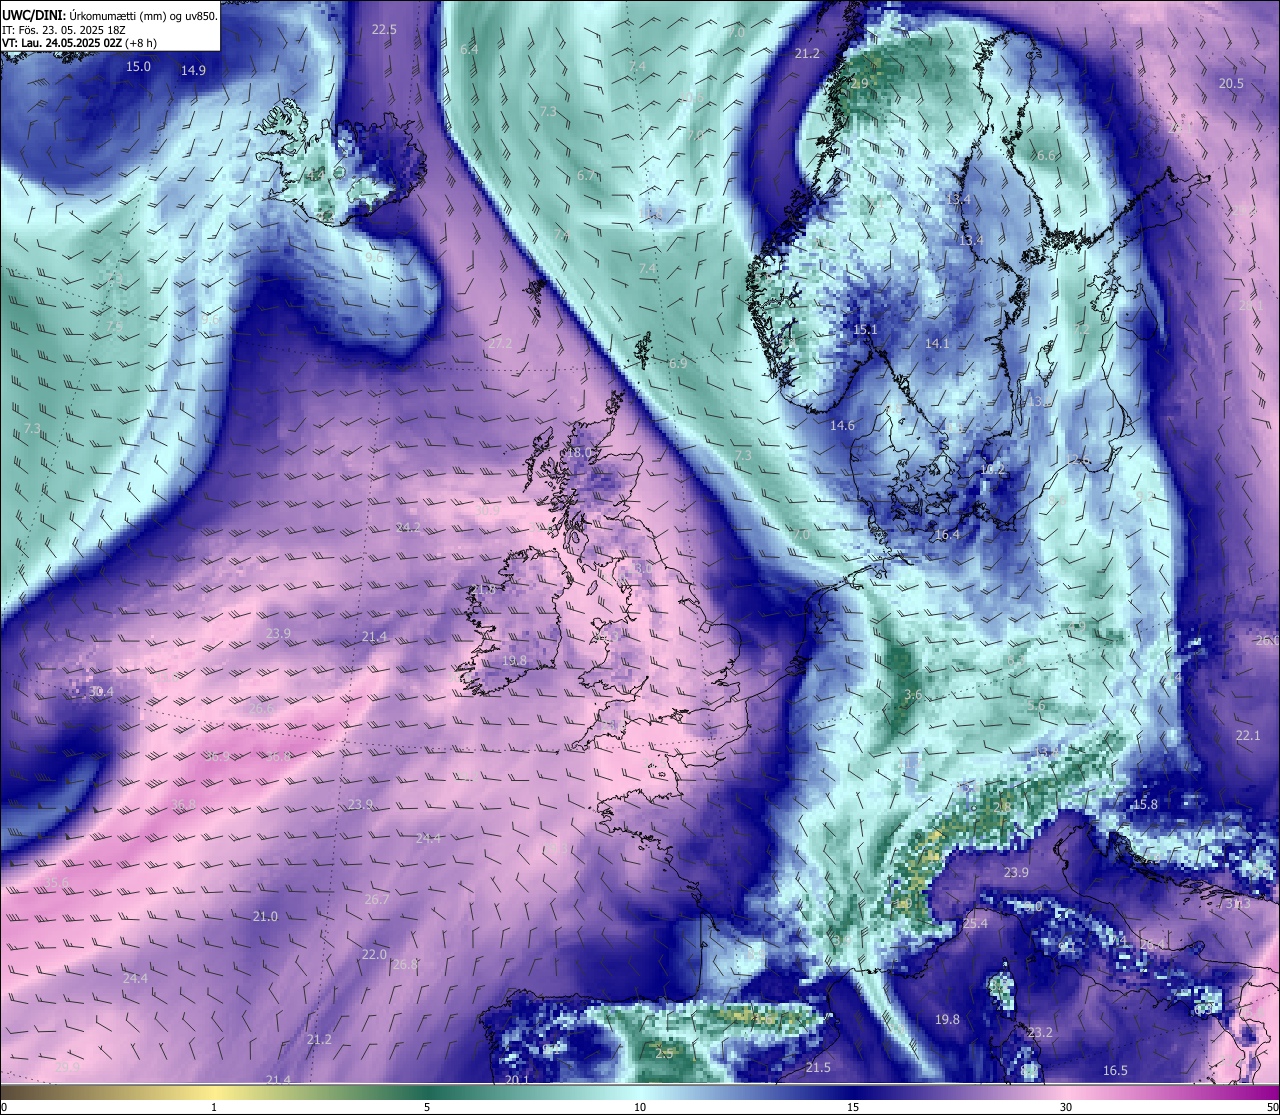Click the 'VT: Lau. 24.05.2025 02Z (+8 h)' line
The height and width of the screenshot is (1115, 1280).
coord(80,44)
